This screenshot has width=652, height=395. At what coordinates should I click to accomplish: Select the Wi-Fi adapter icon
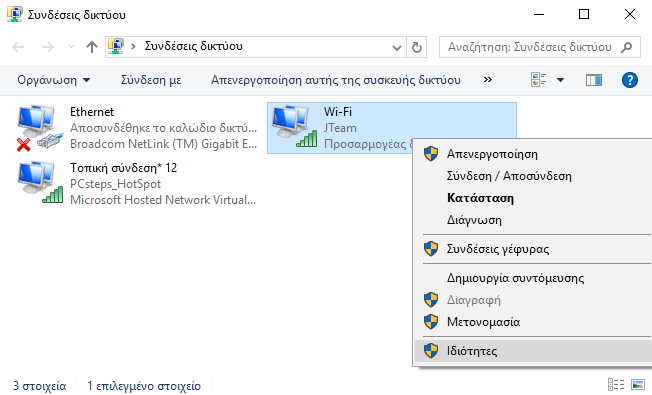point(294,126)
